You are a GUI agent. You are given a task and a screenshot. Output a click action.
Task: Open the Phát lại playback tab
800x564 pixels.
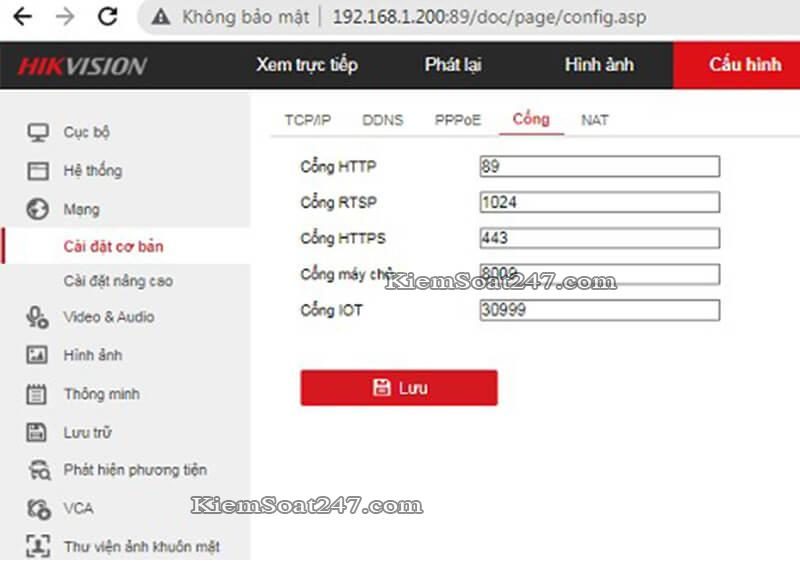point(453,65)
